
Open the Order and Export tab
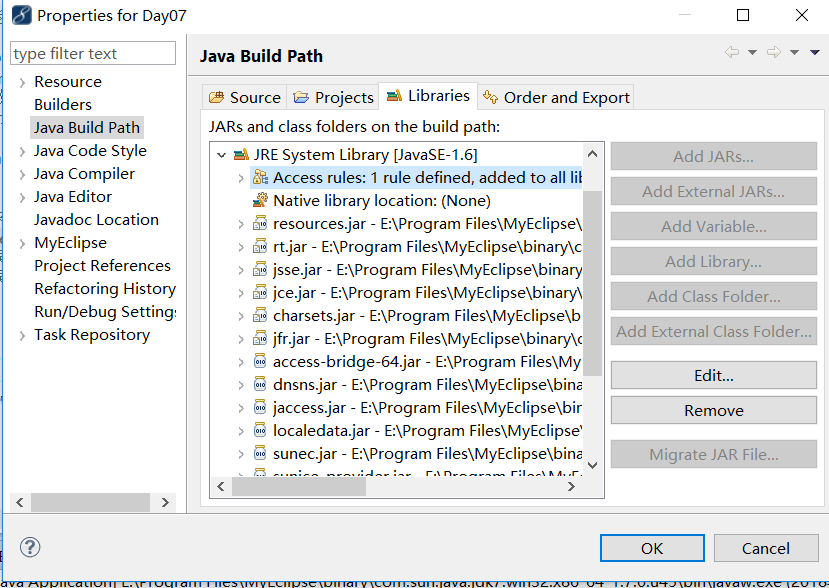[556, 97]
